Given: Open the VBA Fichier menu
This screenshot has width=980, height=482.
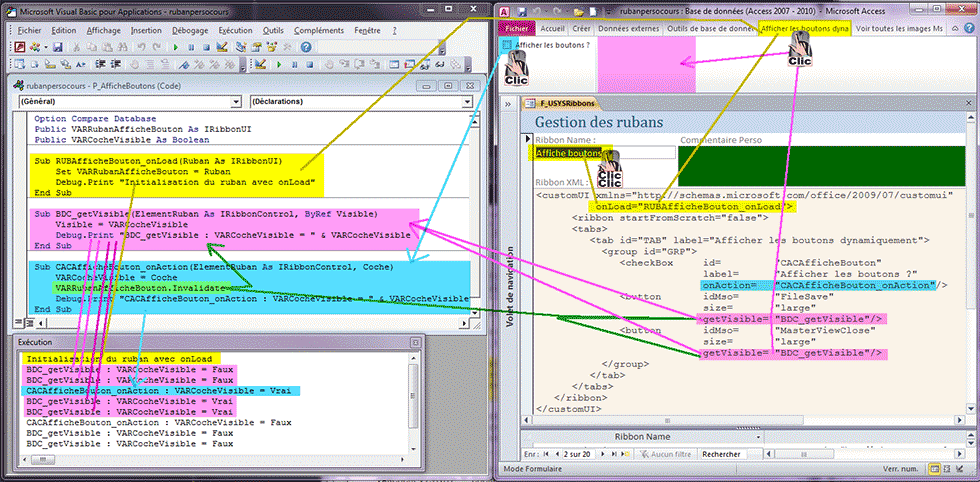Looking at the screenshot, I should point(28,30).
